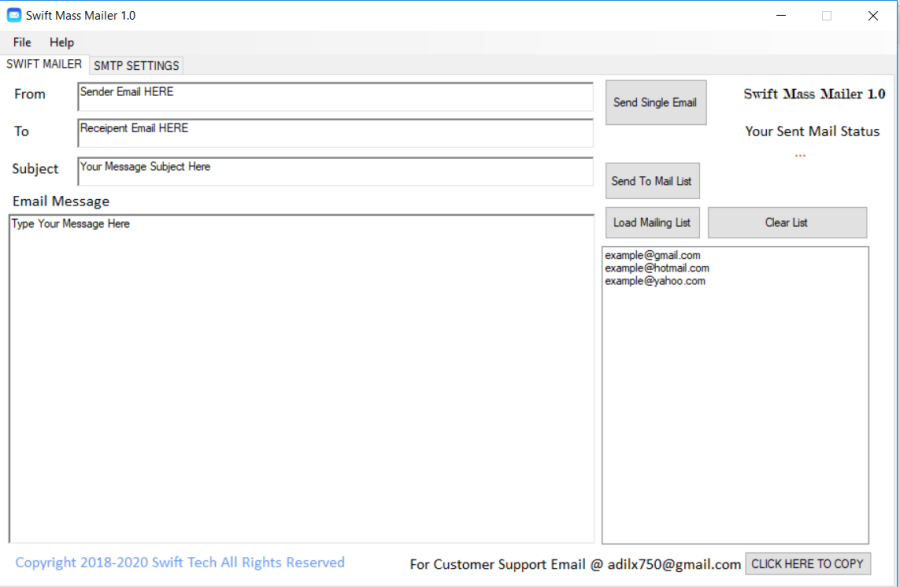This screenshot has width=900, height=587.
Task: Click the Swift Mass Mailer 1.0 heading
Action: coord(814,94)
